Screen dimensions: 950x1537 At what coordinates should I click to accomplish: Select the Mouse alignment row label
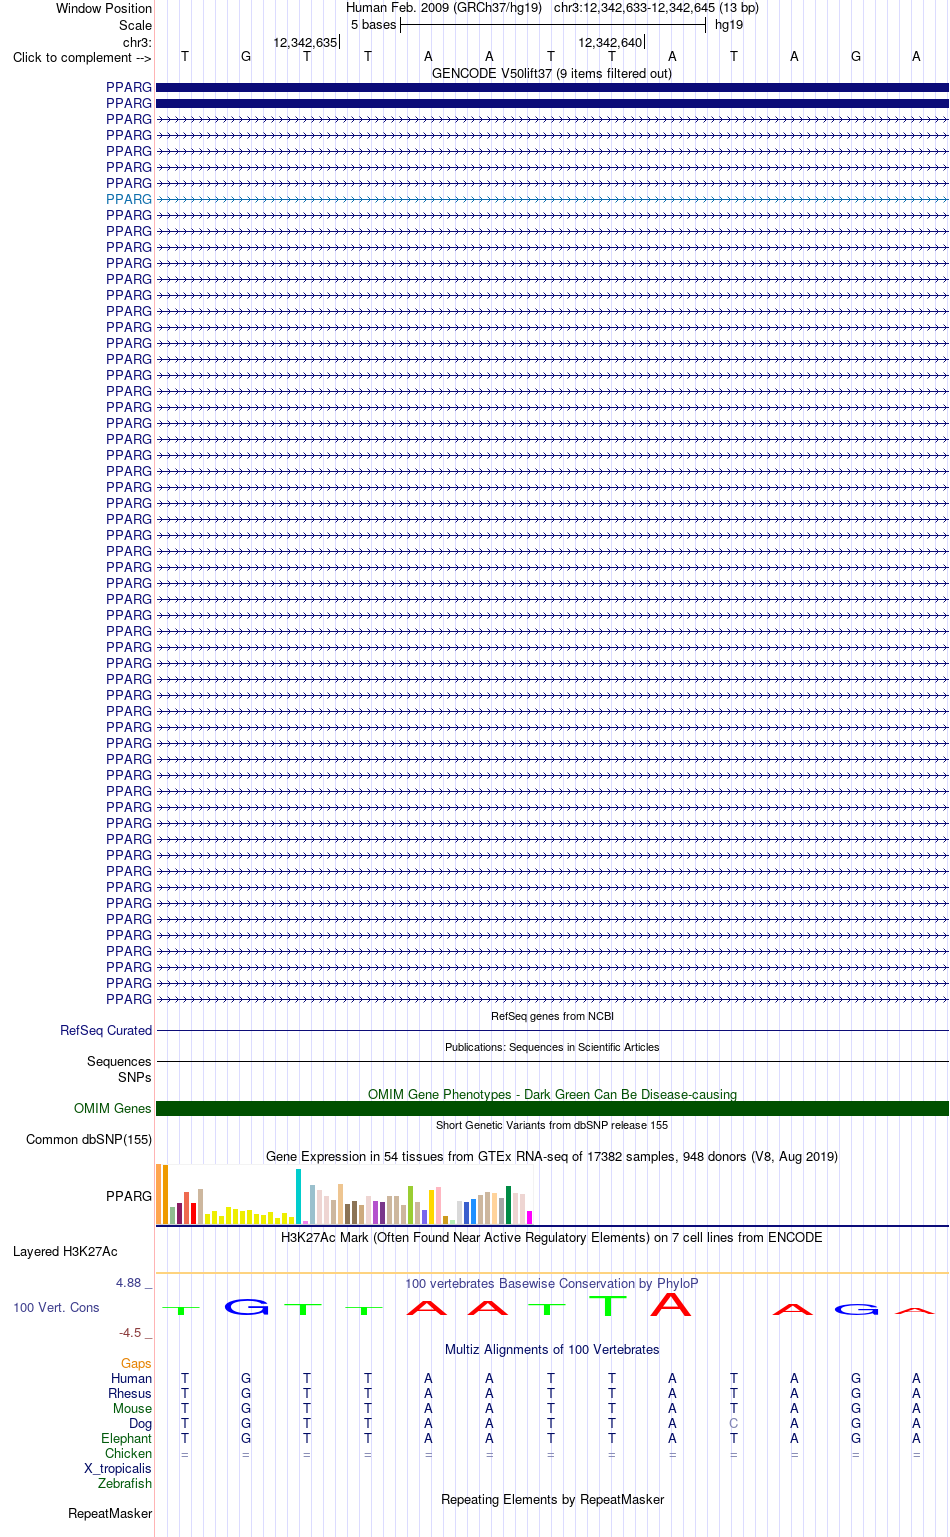point(132,1408)
